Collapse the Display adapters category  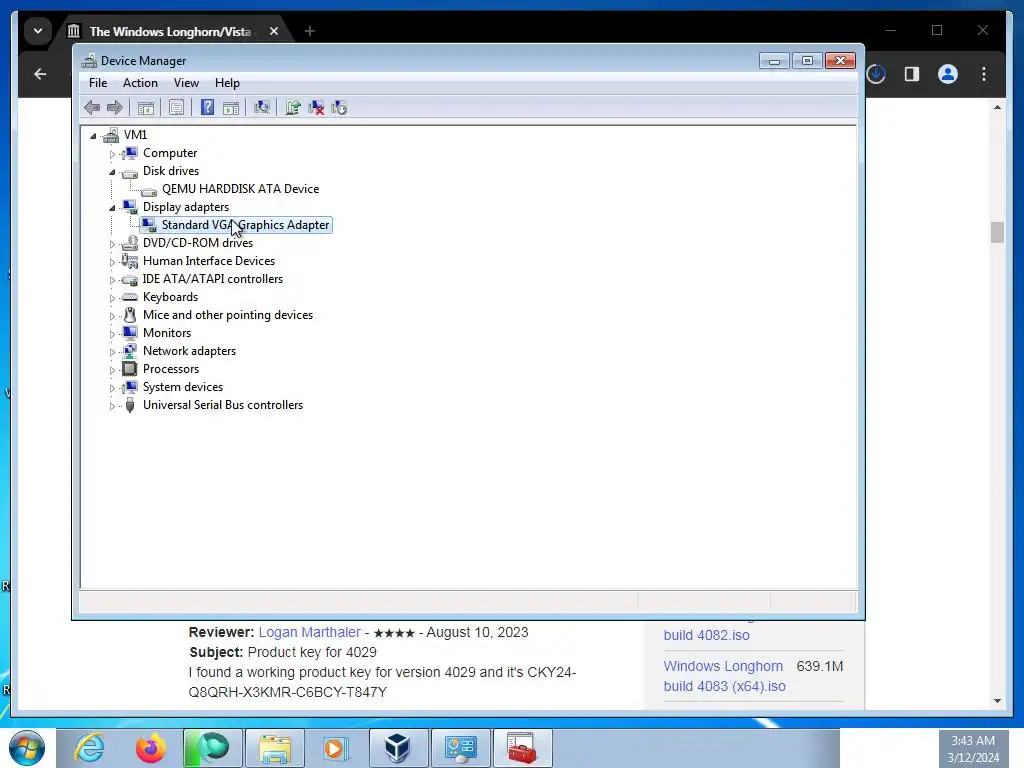112,208
